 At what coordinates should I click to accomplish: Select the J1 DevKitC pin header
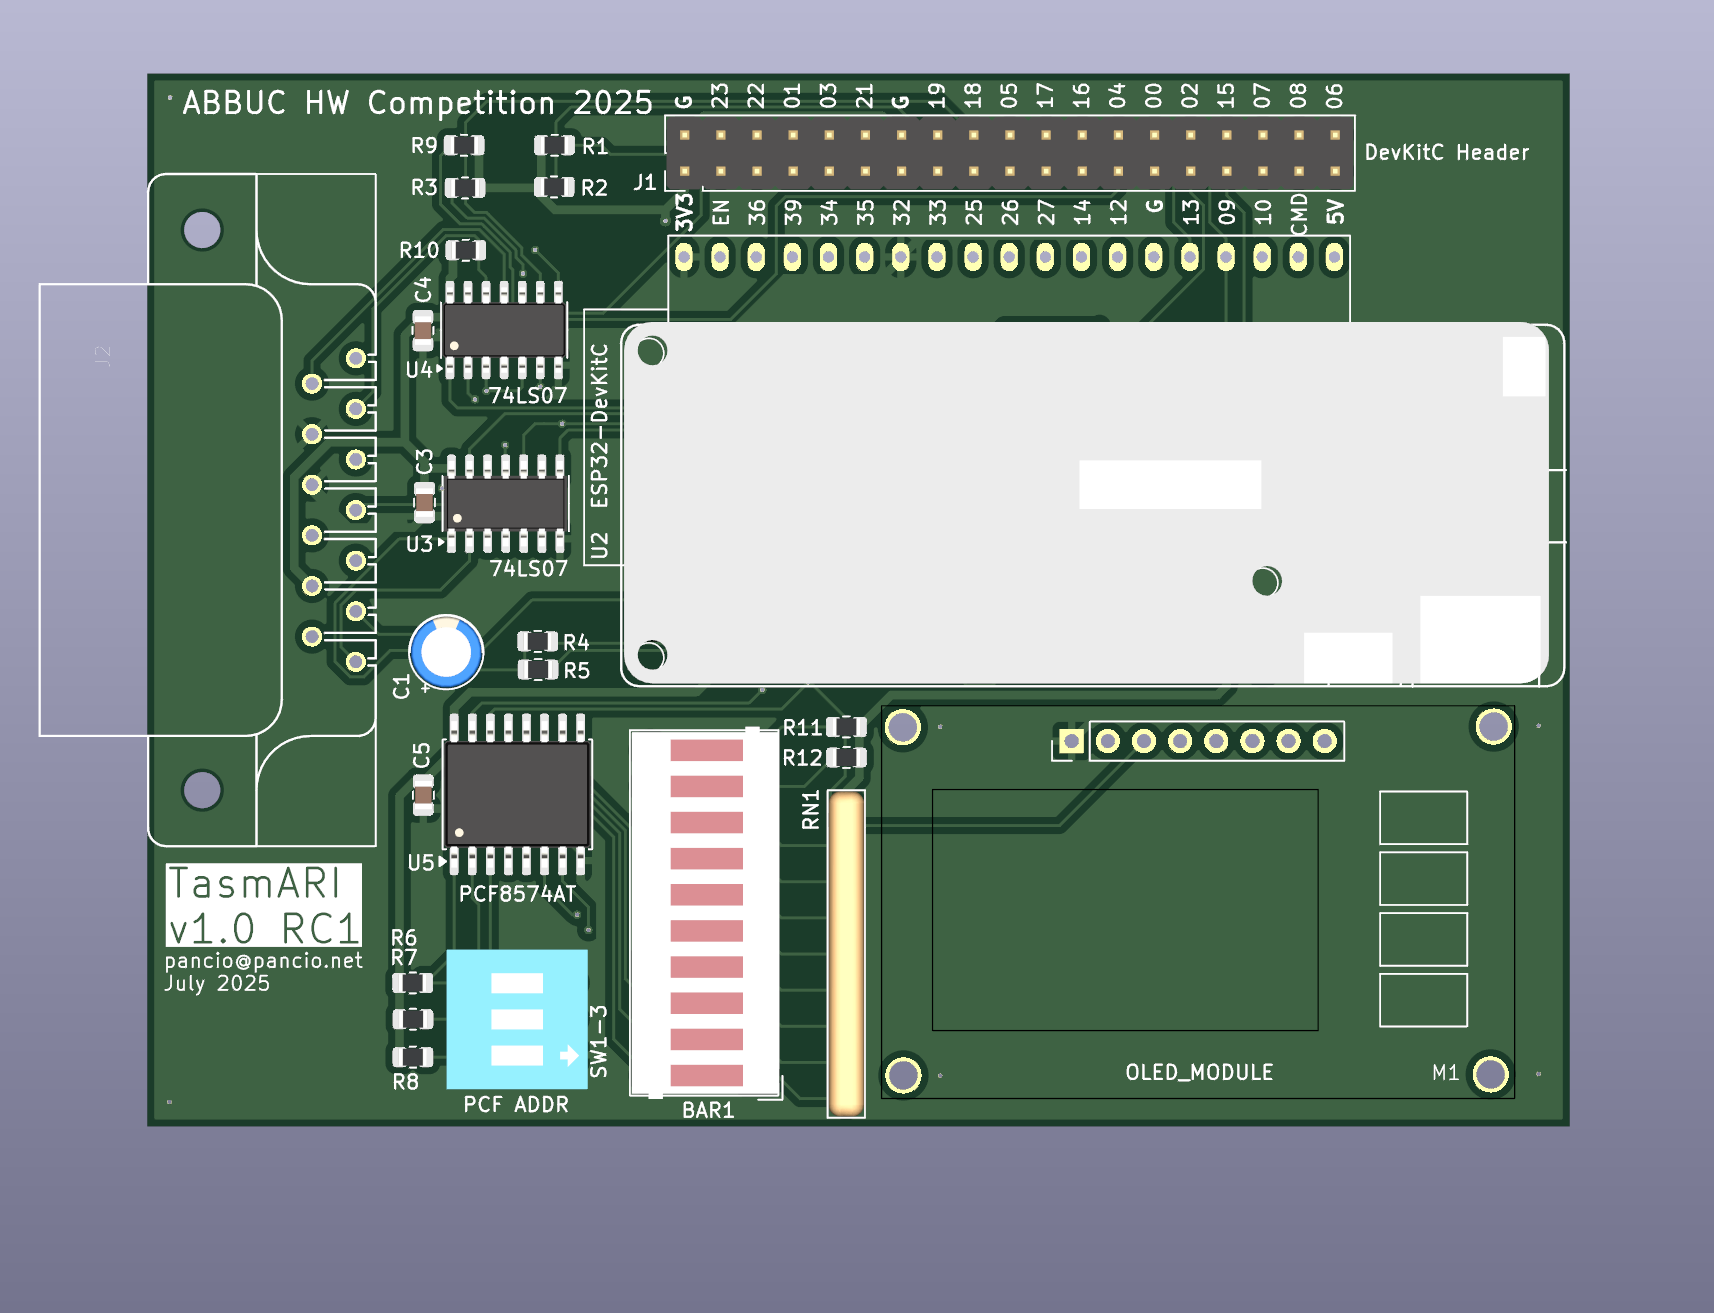pos(1009,153)
